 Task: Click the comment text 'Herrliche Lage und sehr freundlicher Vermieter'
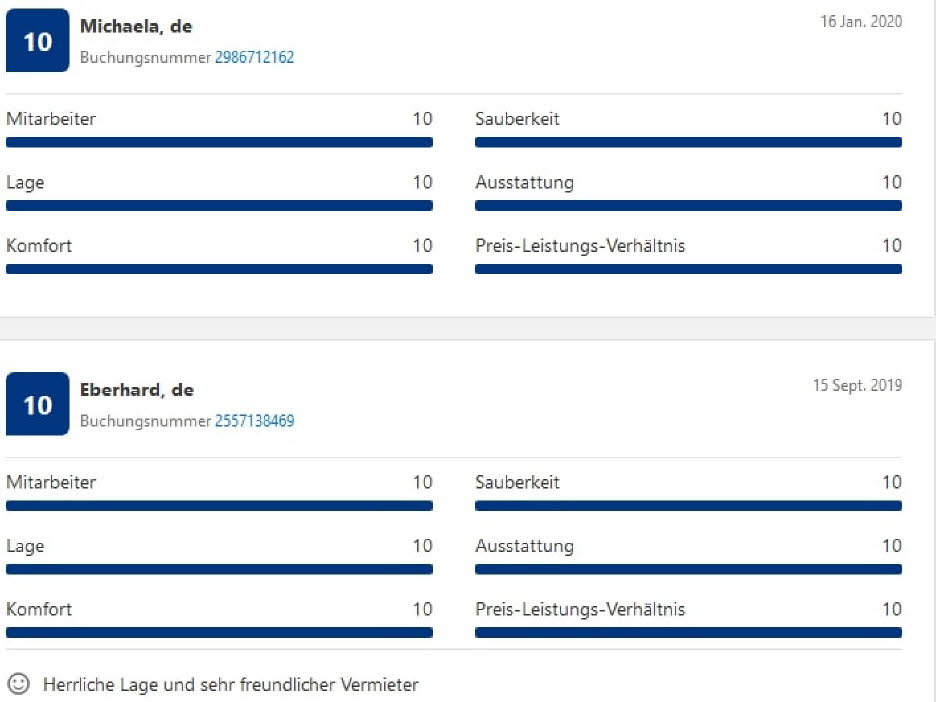tap(231, 685)
